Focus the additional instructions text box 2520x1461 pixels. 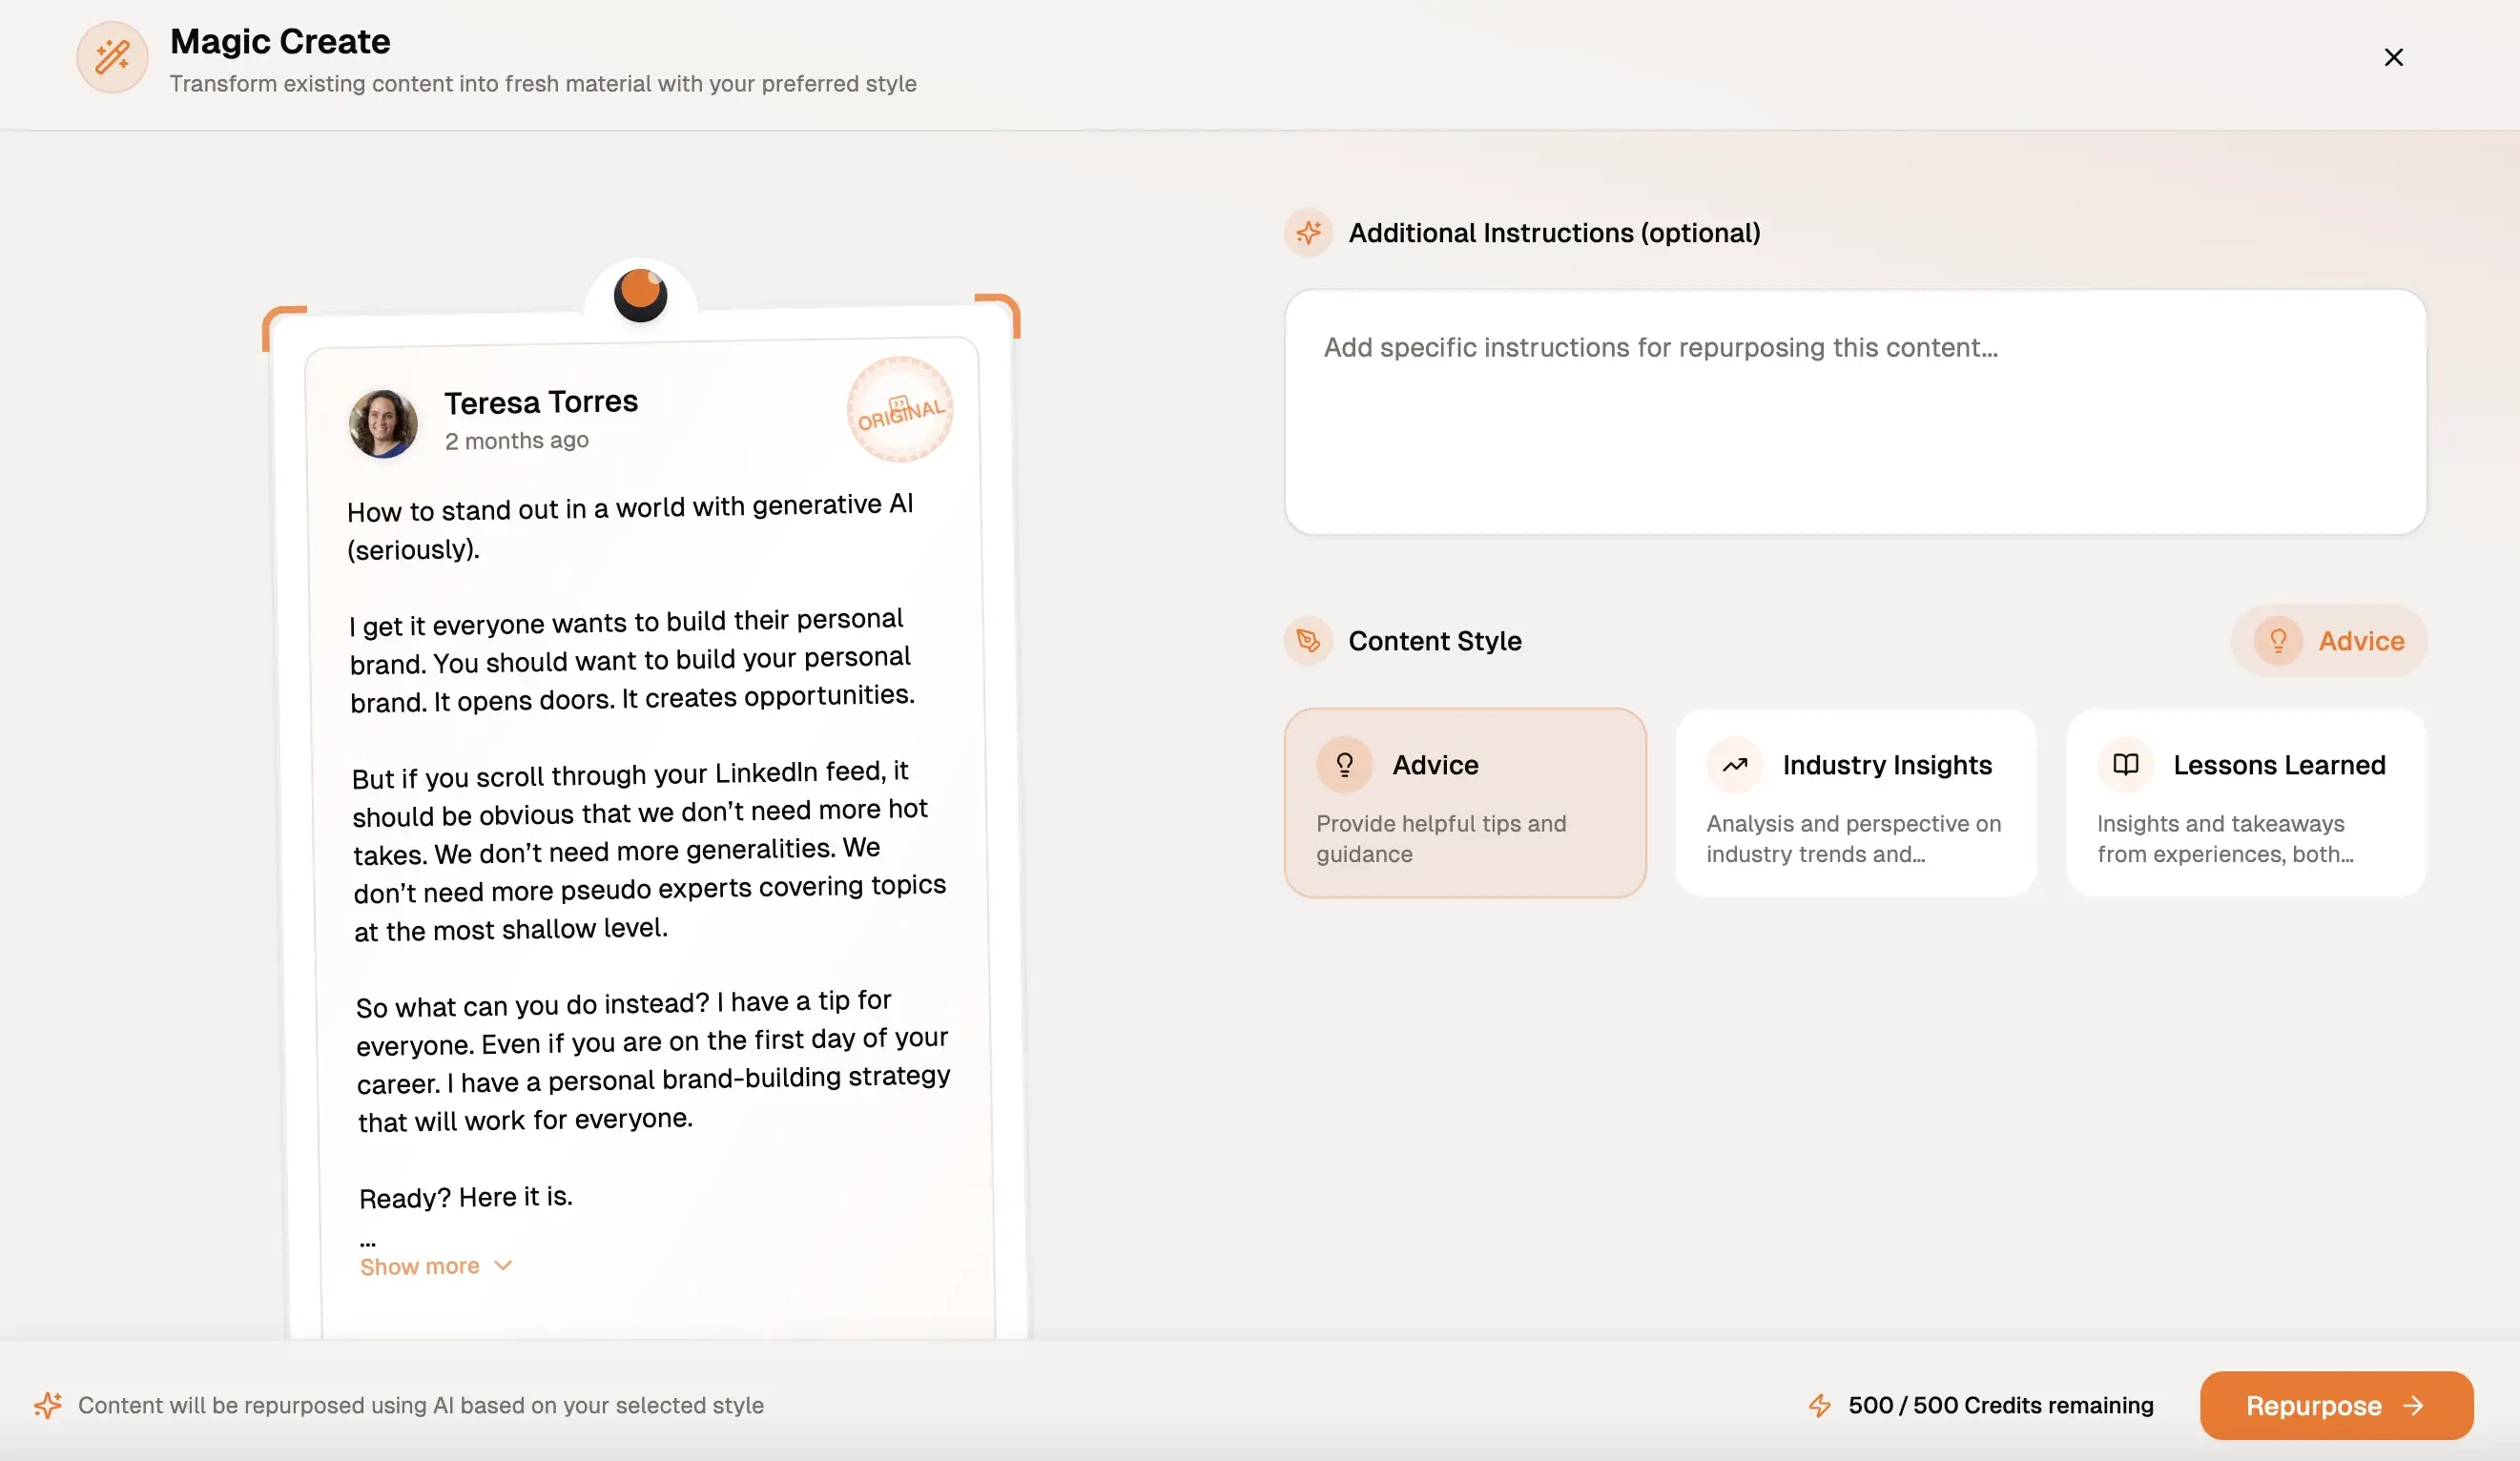[x=1855, y=412]
